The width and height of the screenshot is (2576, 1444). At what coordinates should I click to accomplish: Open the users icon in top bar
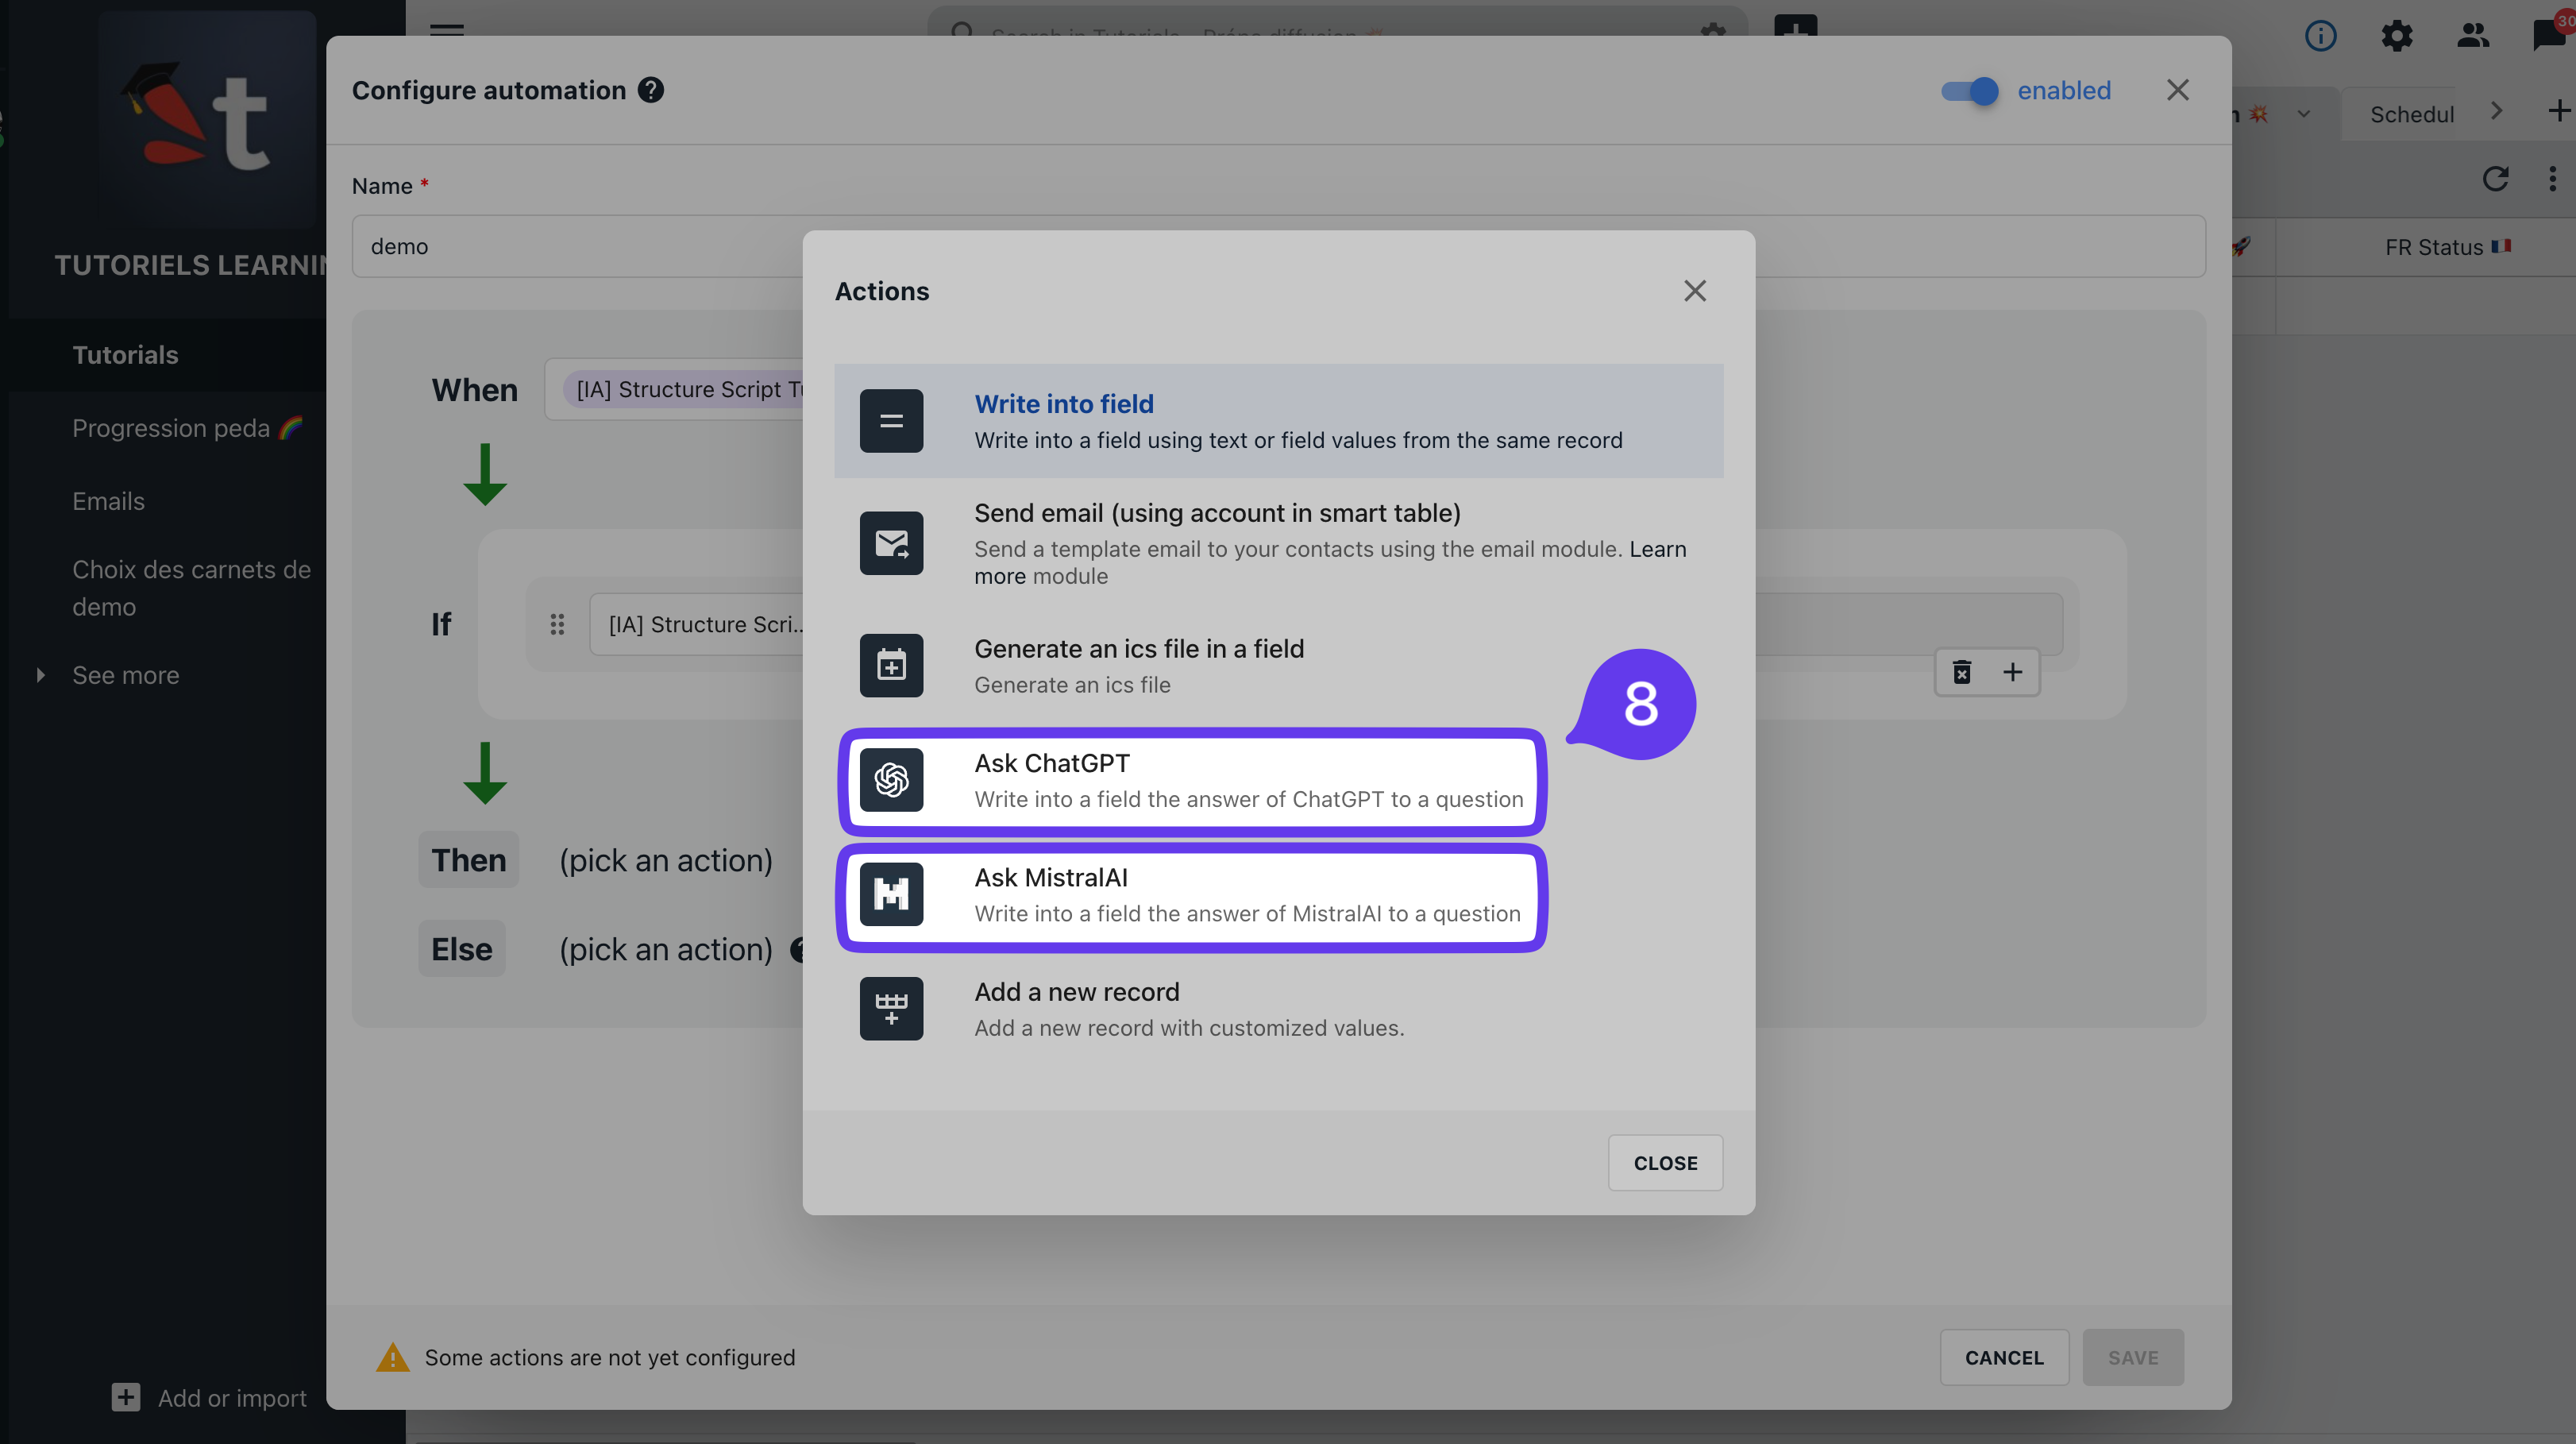click(x=2472, y=36)
